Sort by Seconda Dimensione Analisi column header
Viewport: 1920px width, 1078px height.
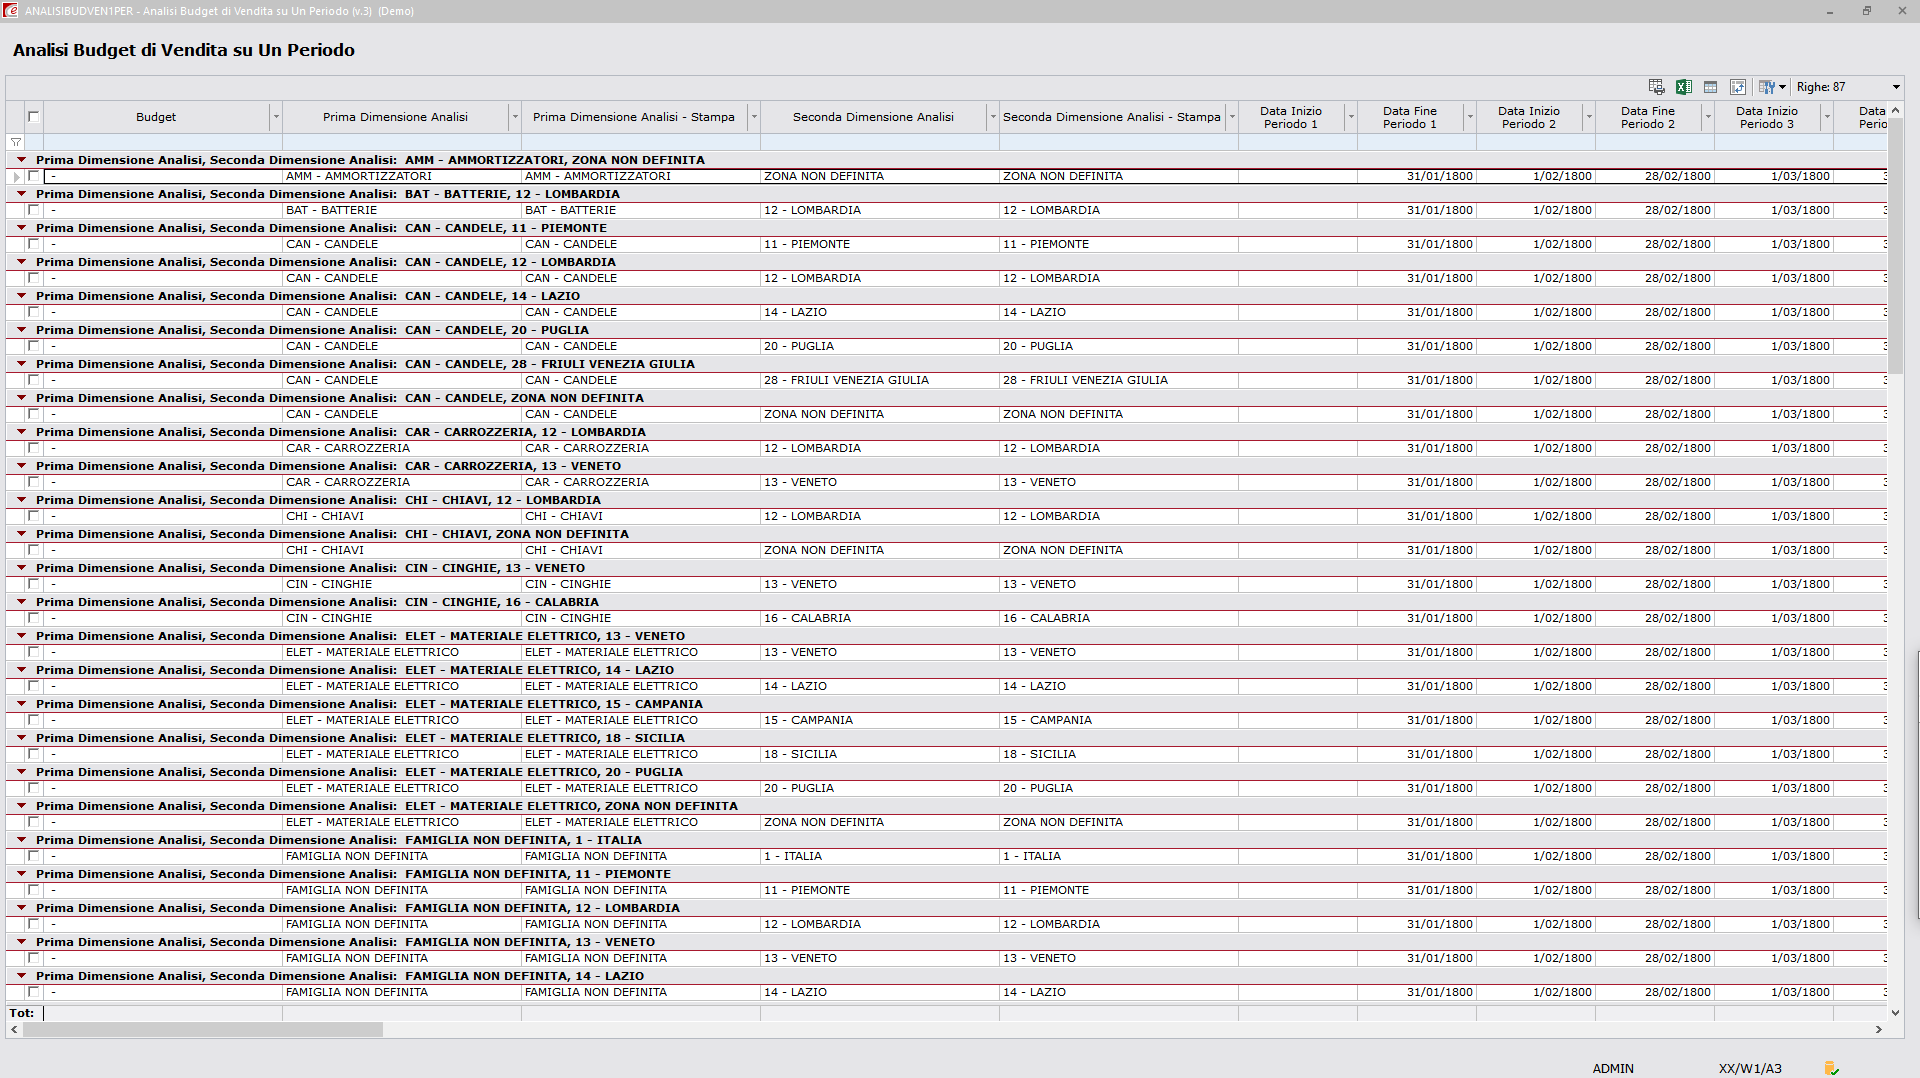[873, 117]
